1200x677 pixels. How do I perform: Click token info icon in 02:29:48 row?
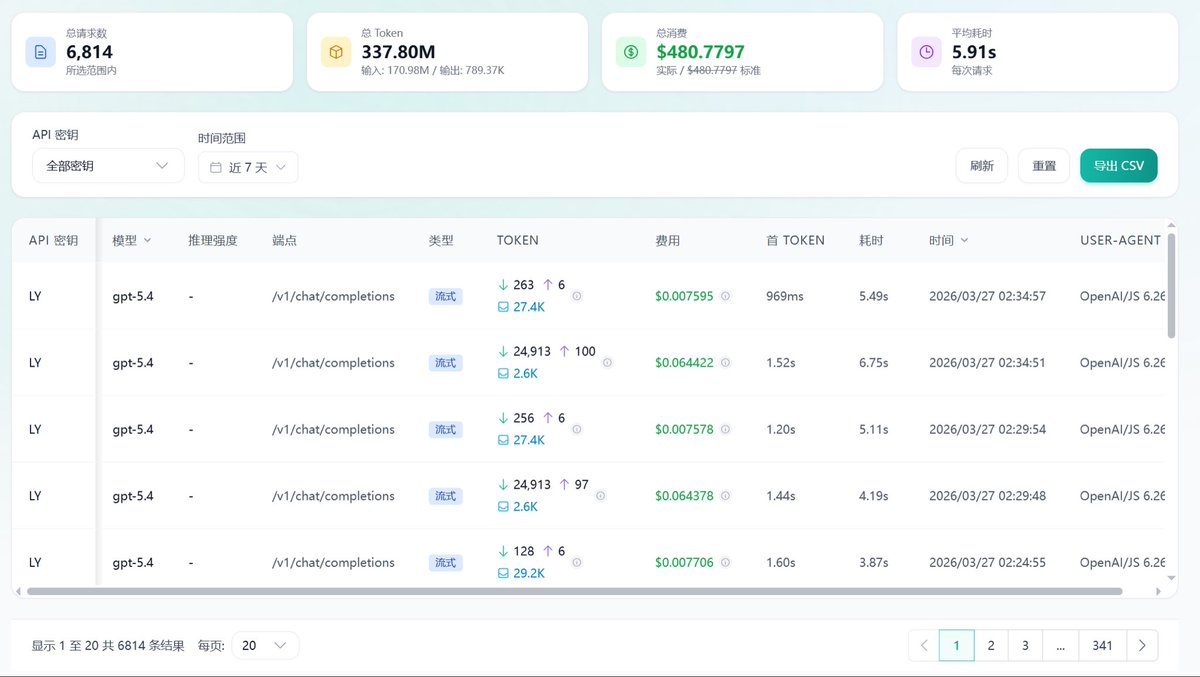[600, 496]
